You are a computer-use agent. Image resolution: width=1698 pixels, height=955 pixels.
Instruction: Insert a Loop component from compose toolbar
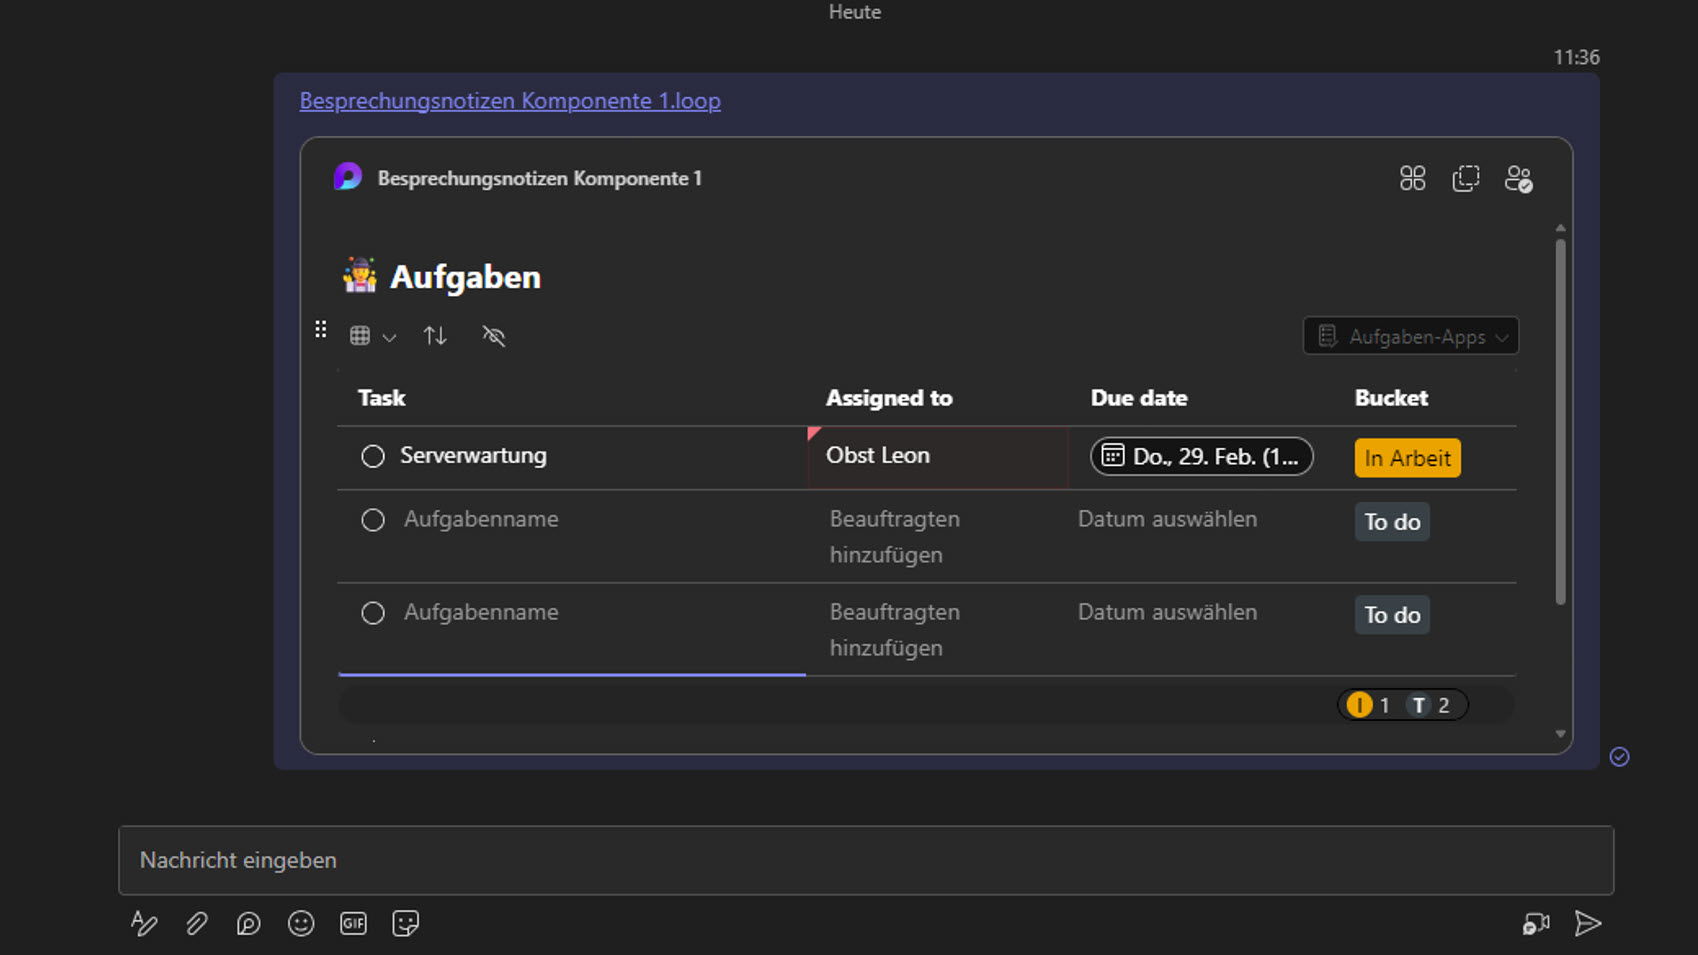[x=248, y=923]
